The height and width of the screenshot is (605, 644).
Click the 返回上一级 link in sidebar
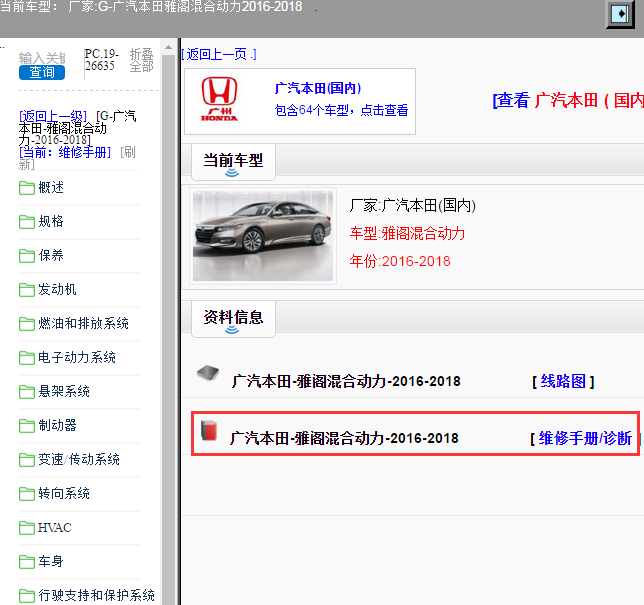pyautogui.click(x=53, y=116)
